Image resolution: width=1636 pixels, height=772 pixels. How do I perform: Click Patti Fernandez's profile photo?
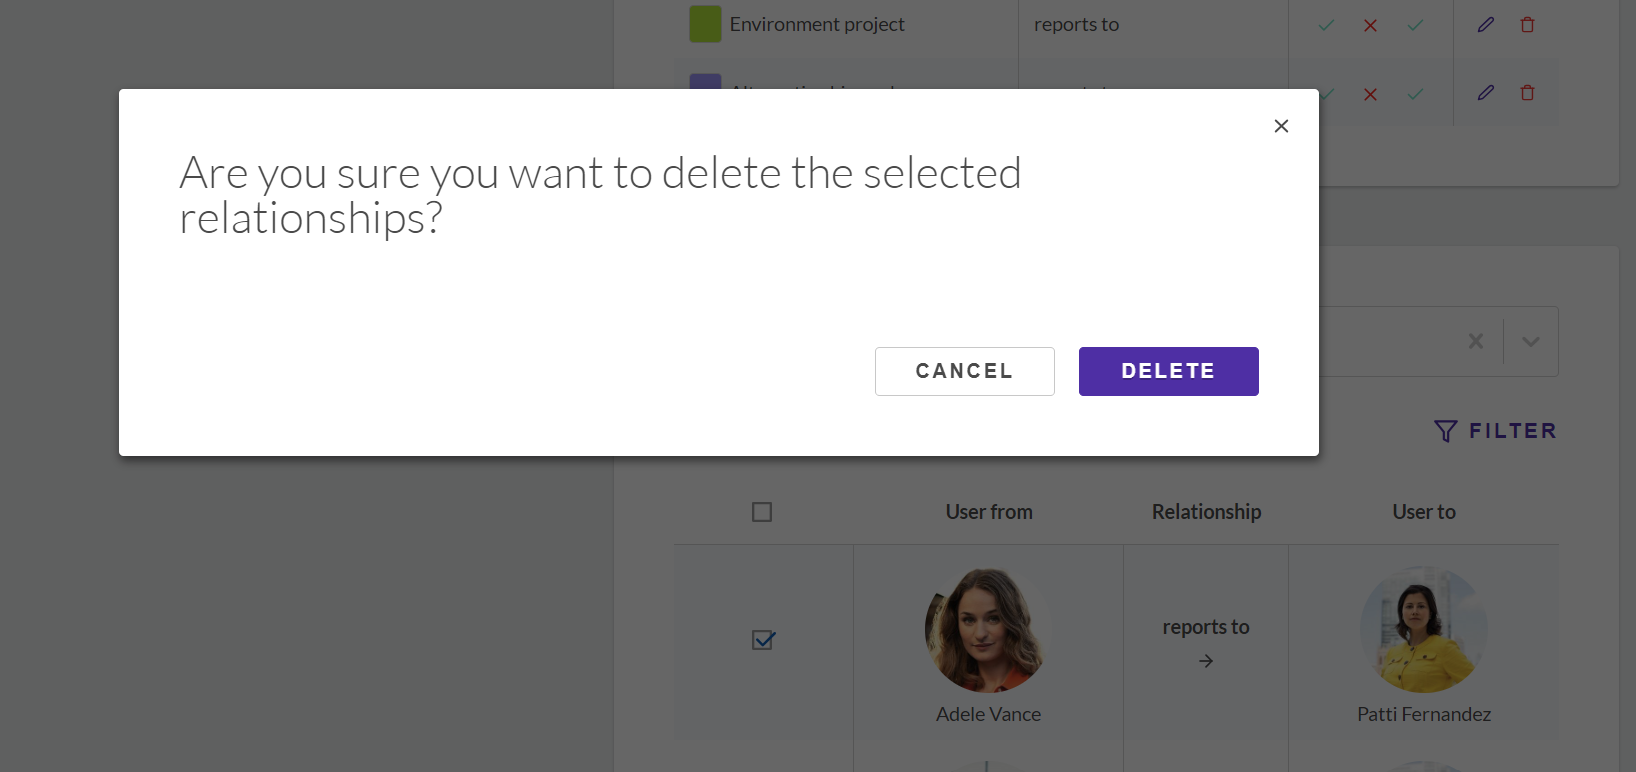(1424, 630)
